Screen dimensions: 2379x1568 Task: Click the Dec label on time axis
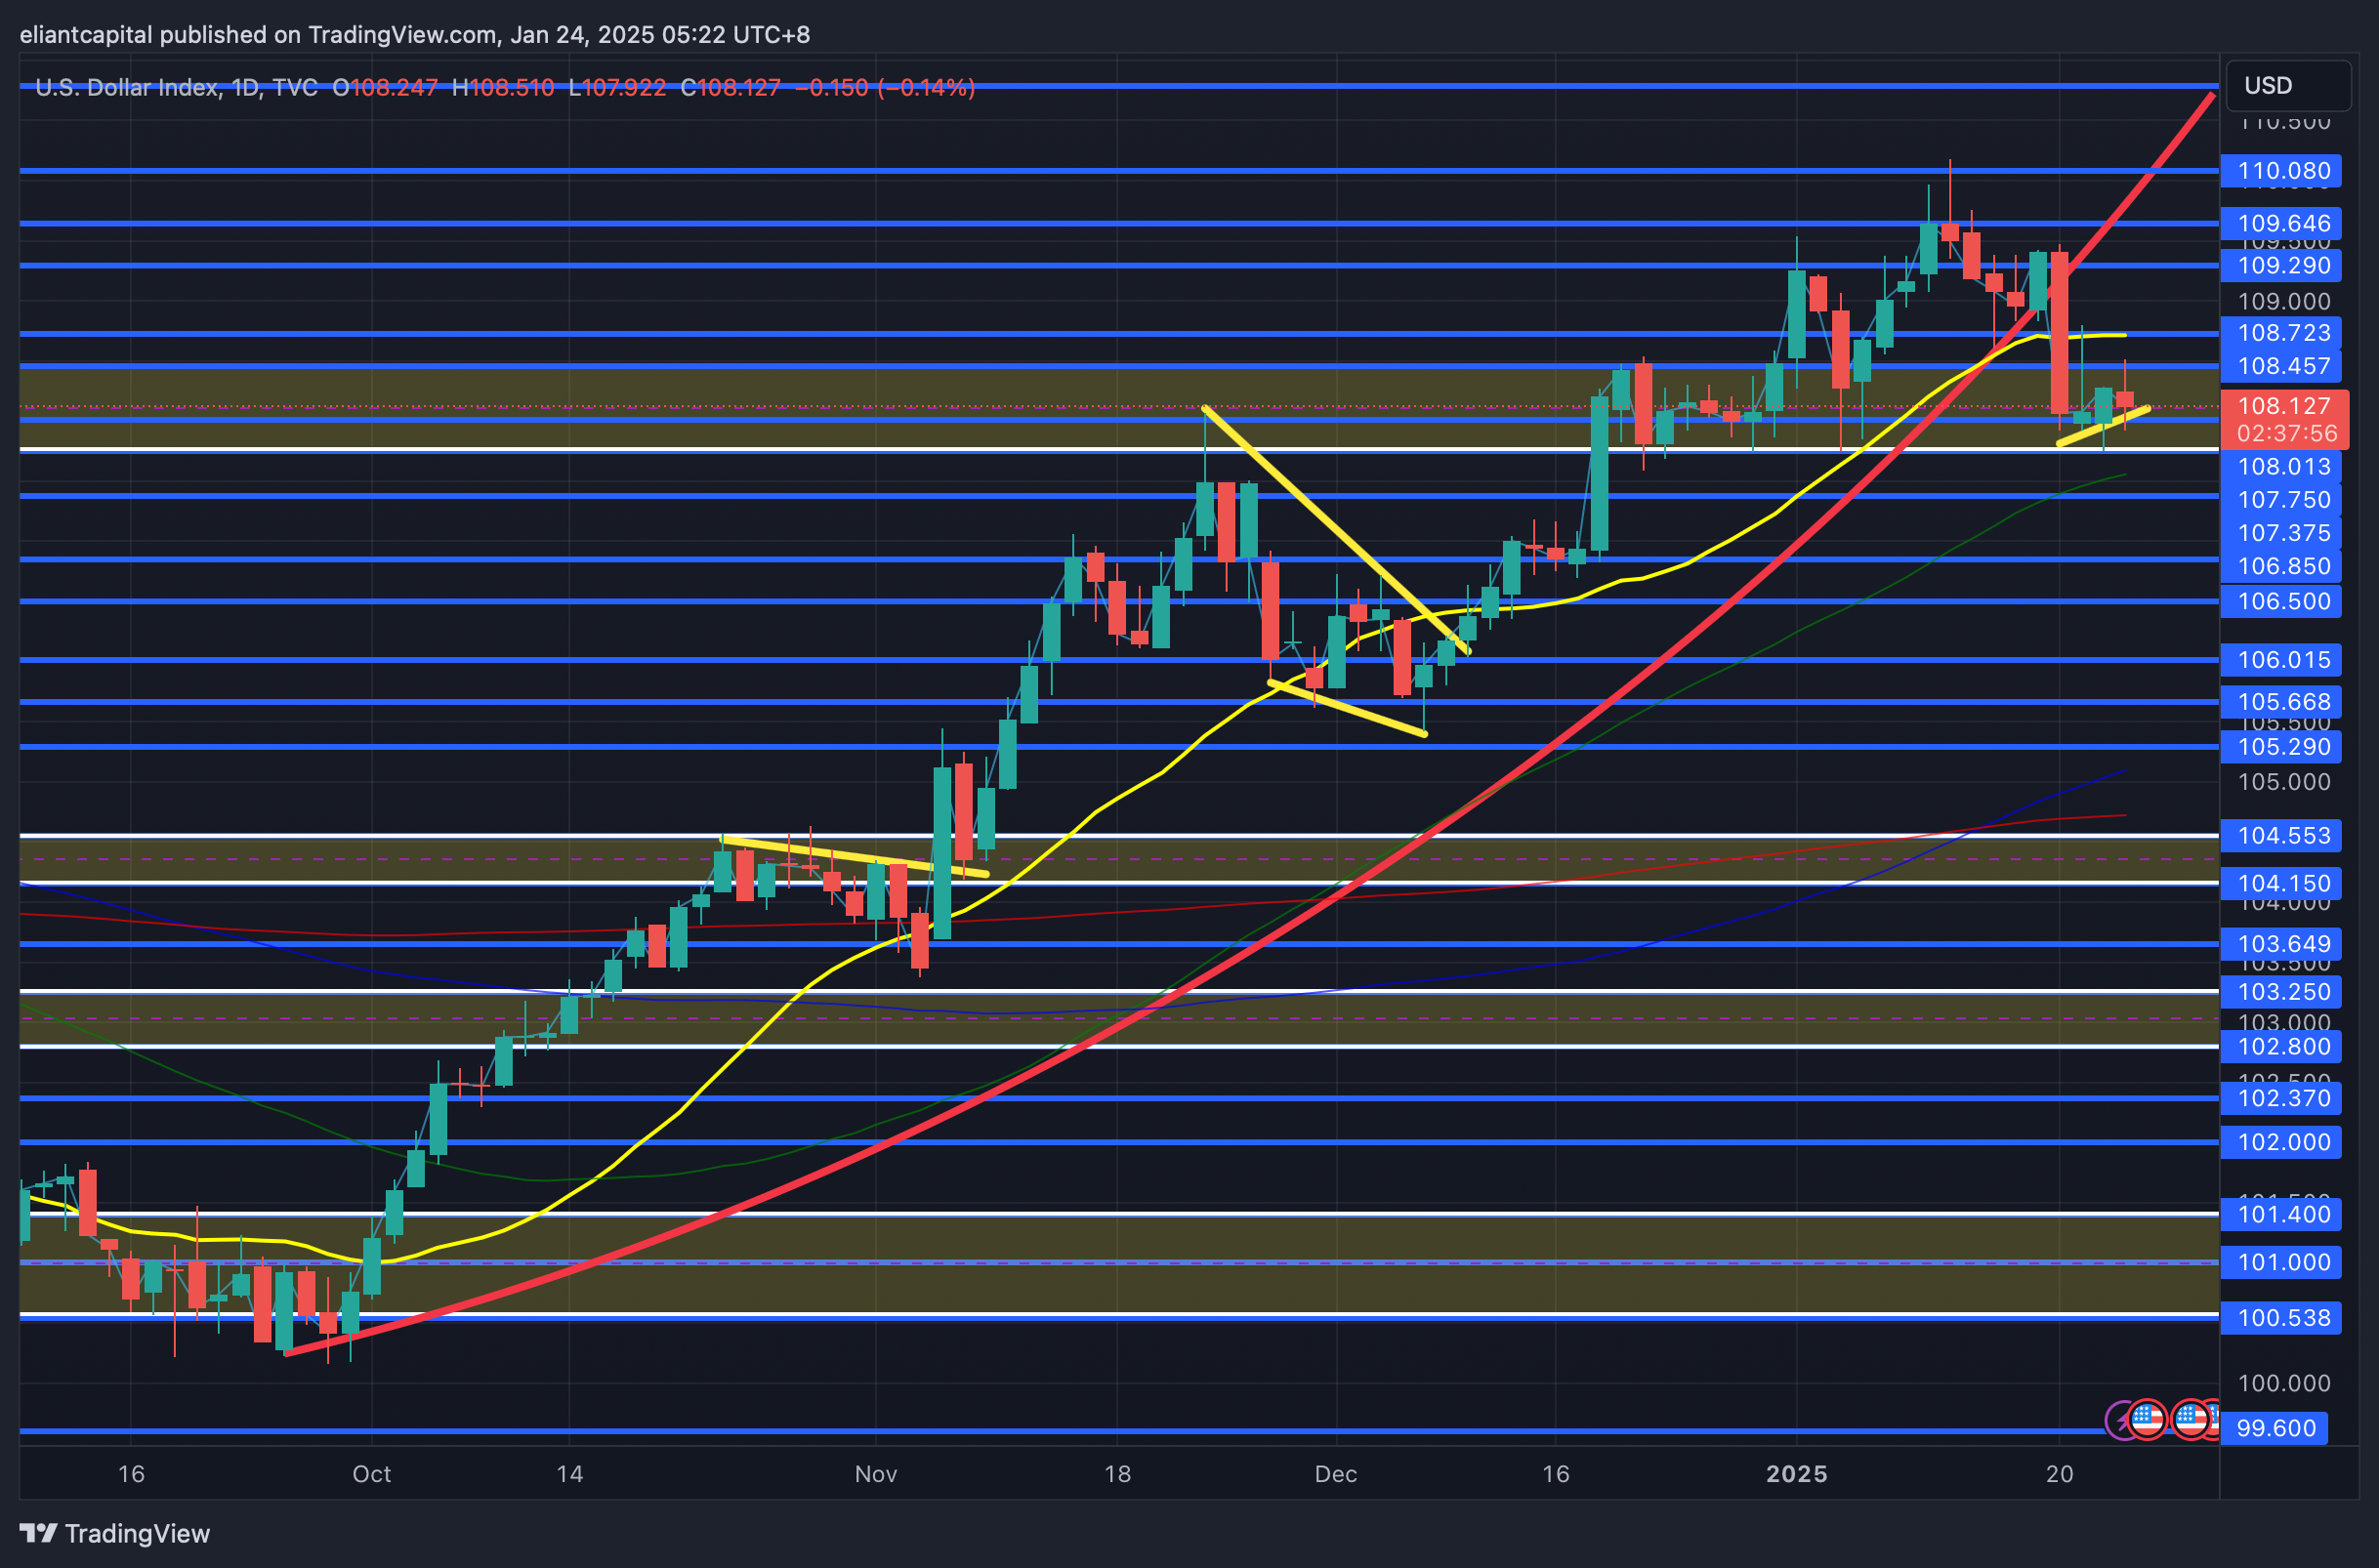(1335, 1474)
